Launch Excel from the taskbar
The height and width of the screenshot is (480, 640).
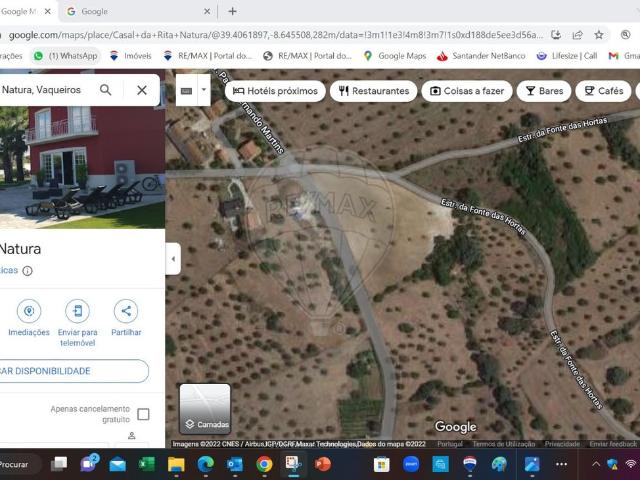coord(147,464)
